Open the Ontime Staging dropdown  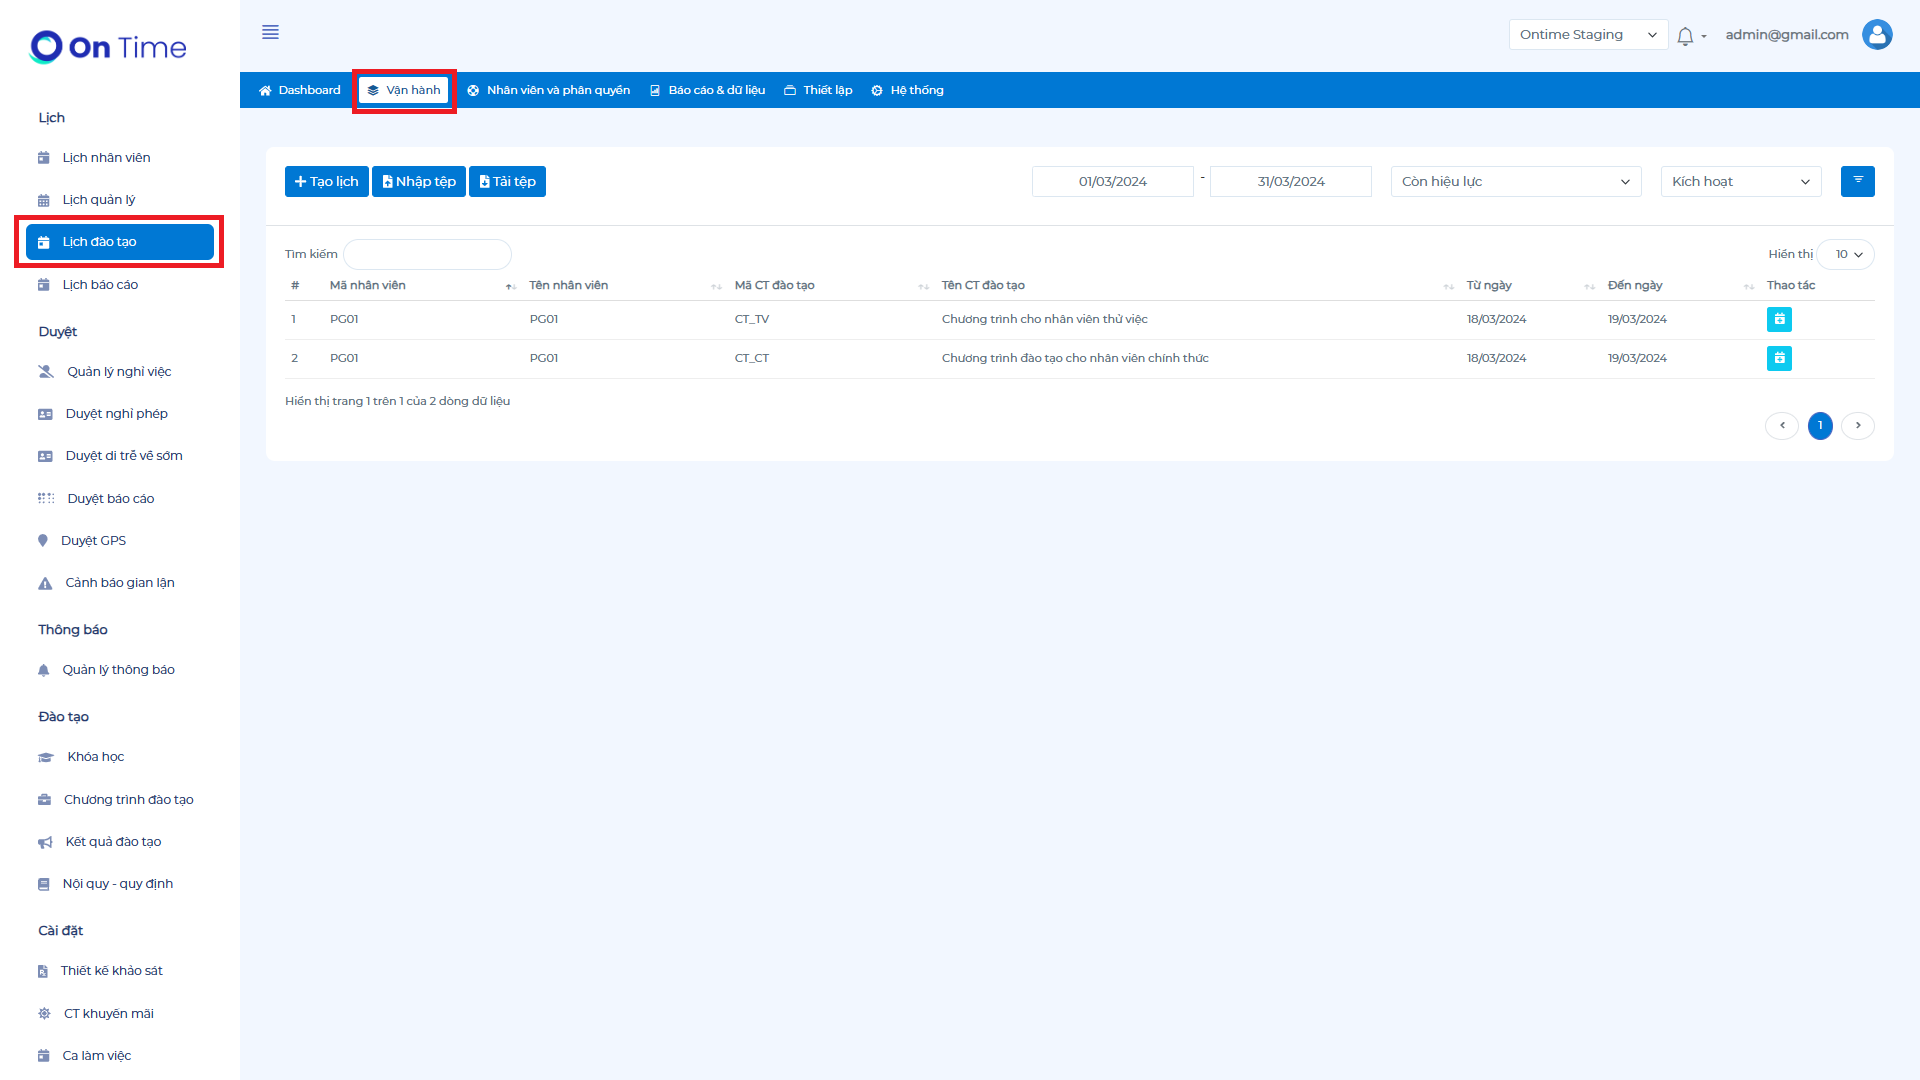tap(1587, 35)
